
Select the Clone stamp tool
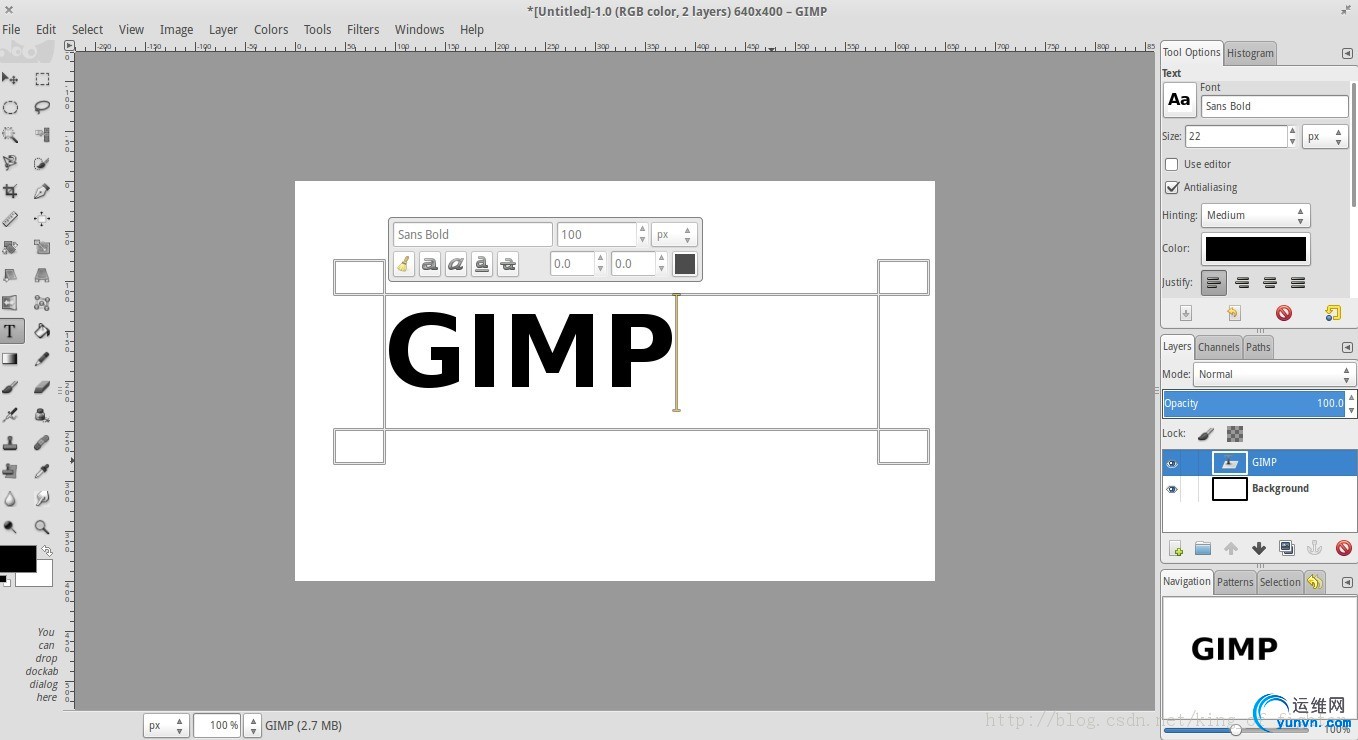tap(10, 443)
